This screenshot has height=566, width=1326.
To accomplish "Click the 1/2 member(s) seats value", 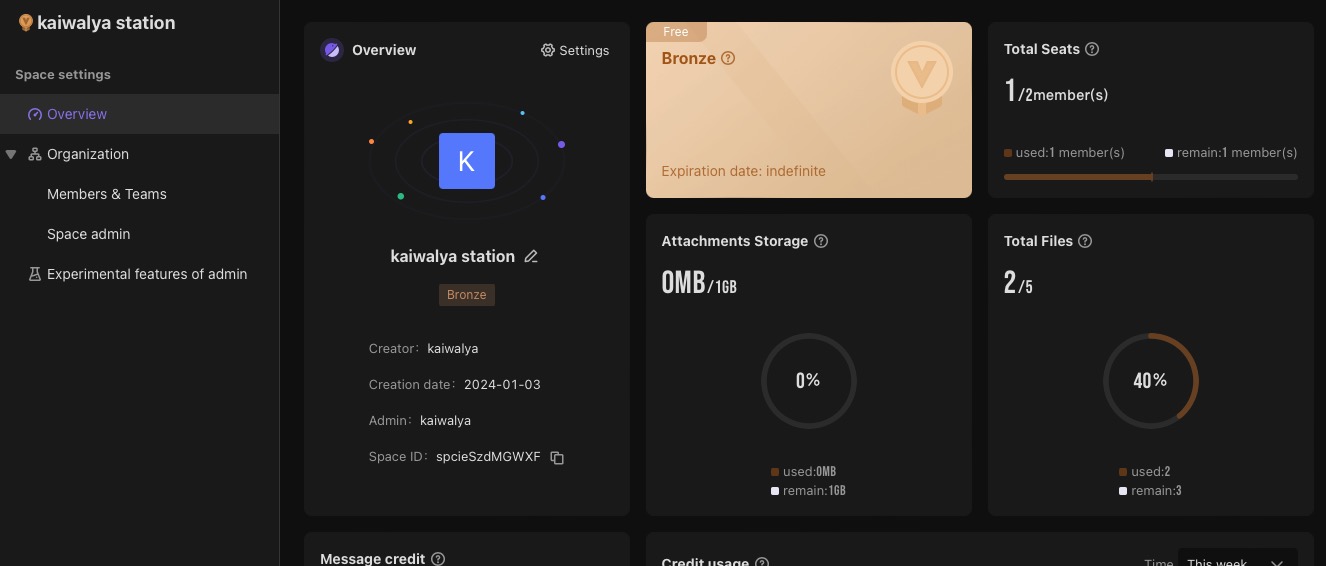I will point(1056,92).
